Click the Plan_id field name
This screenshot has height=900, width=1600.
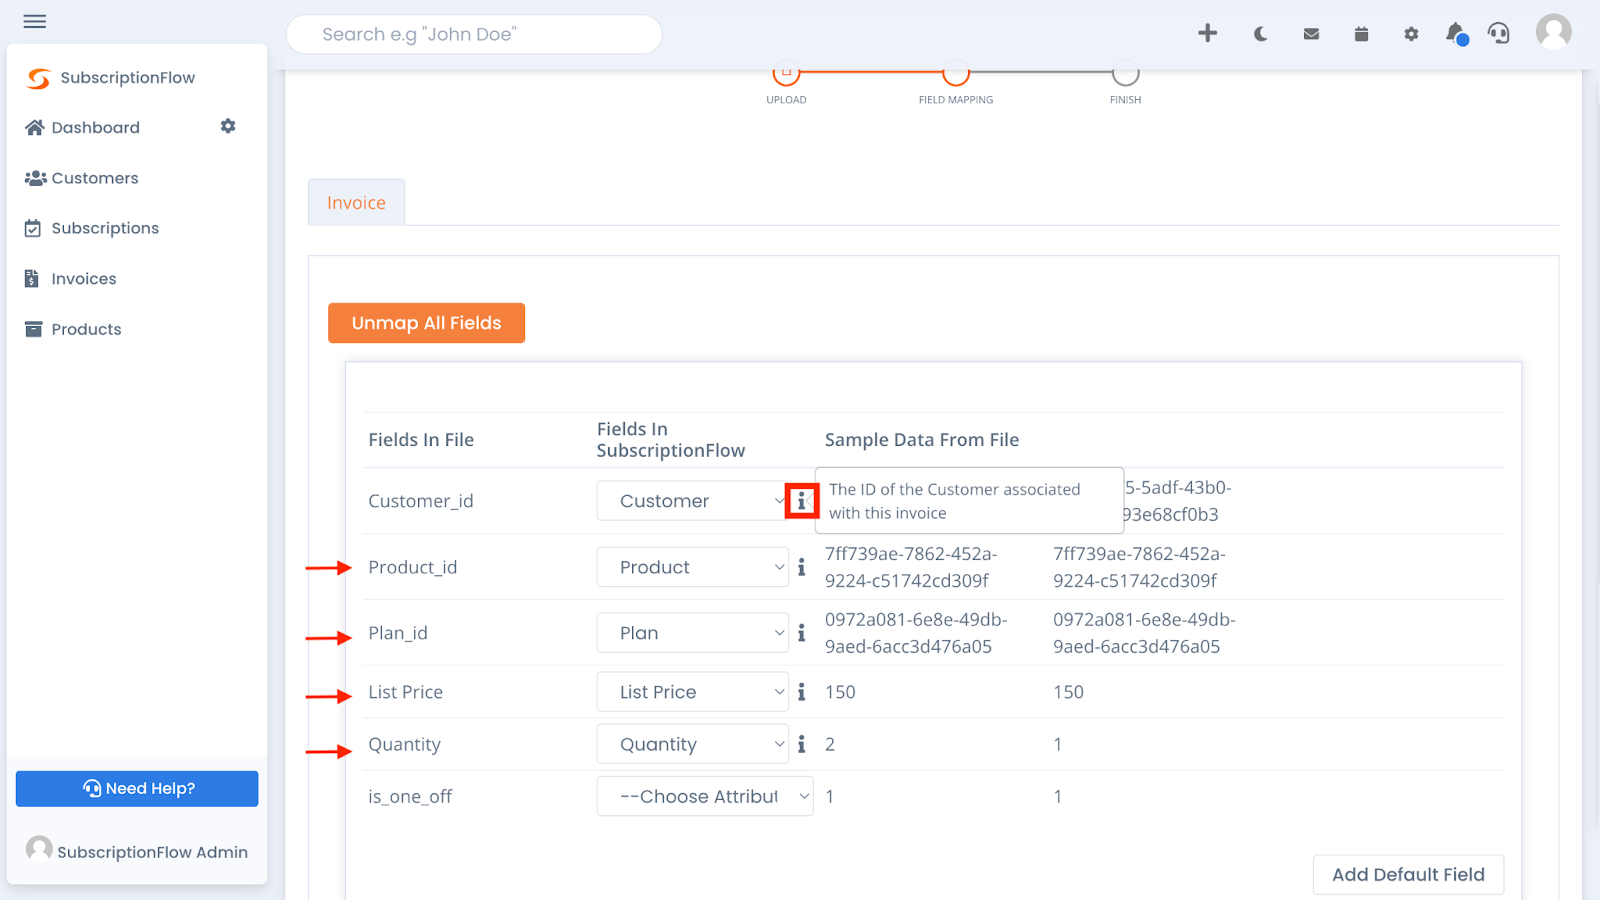pos(398,633)
